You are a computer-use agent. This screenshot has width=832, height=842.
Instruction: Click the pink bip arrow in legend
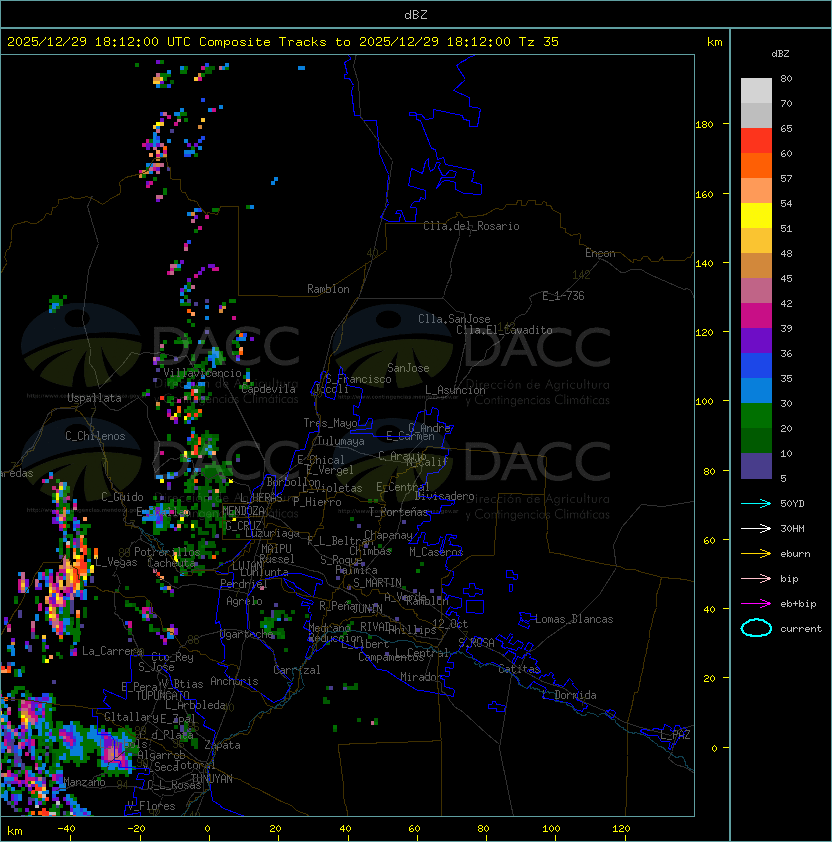click(756, 578)
